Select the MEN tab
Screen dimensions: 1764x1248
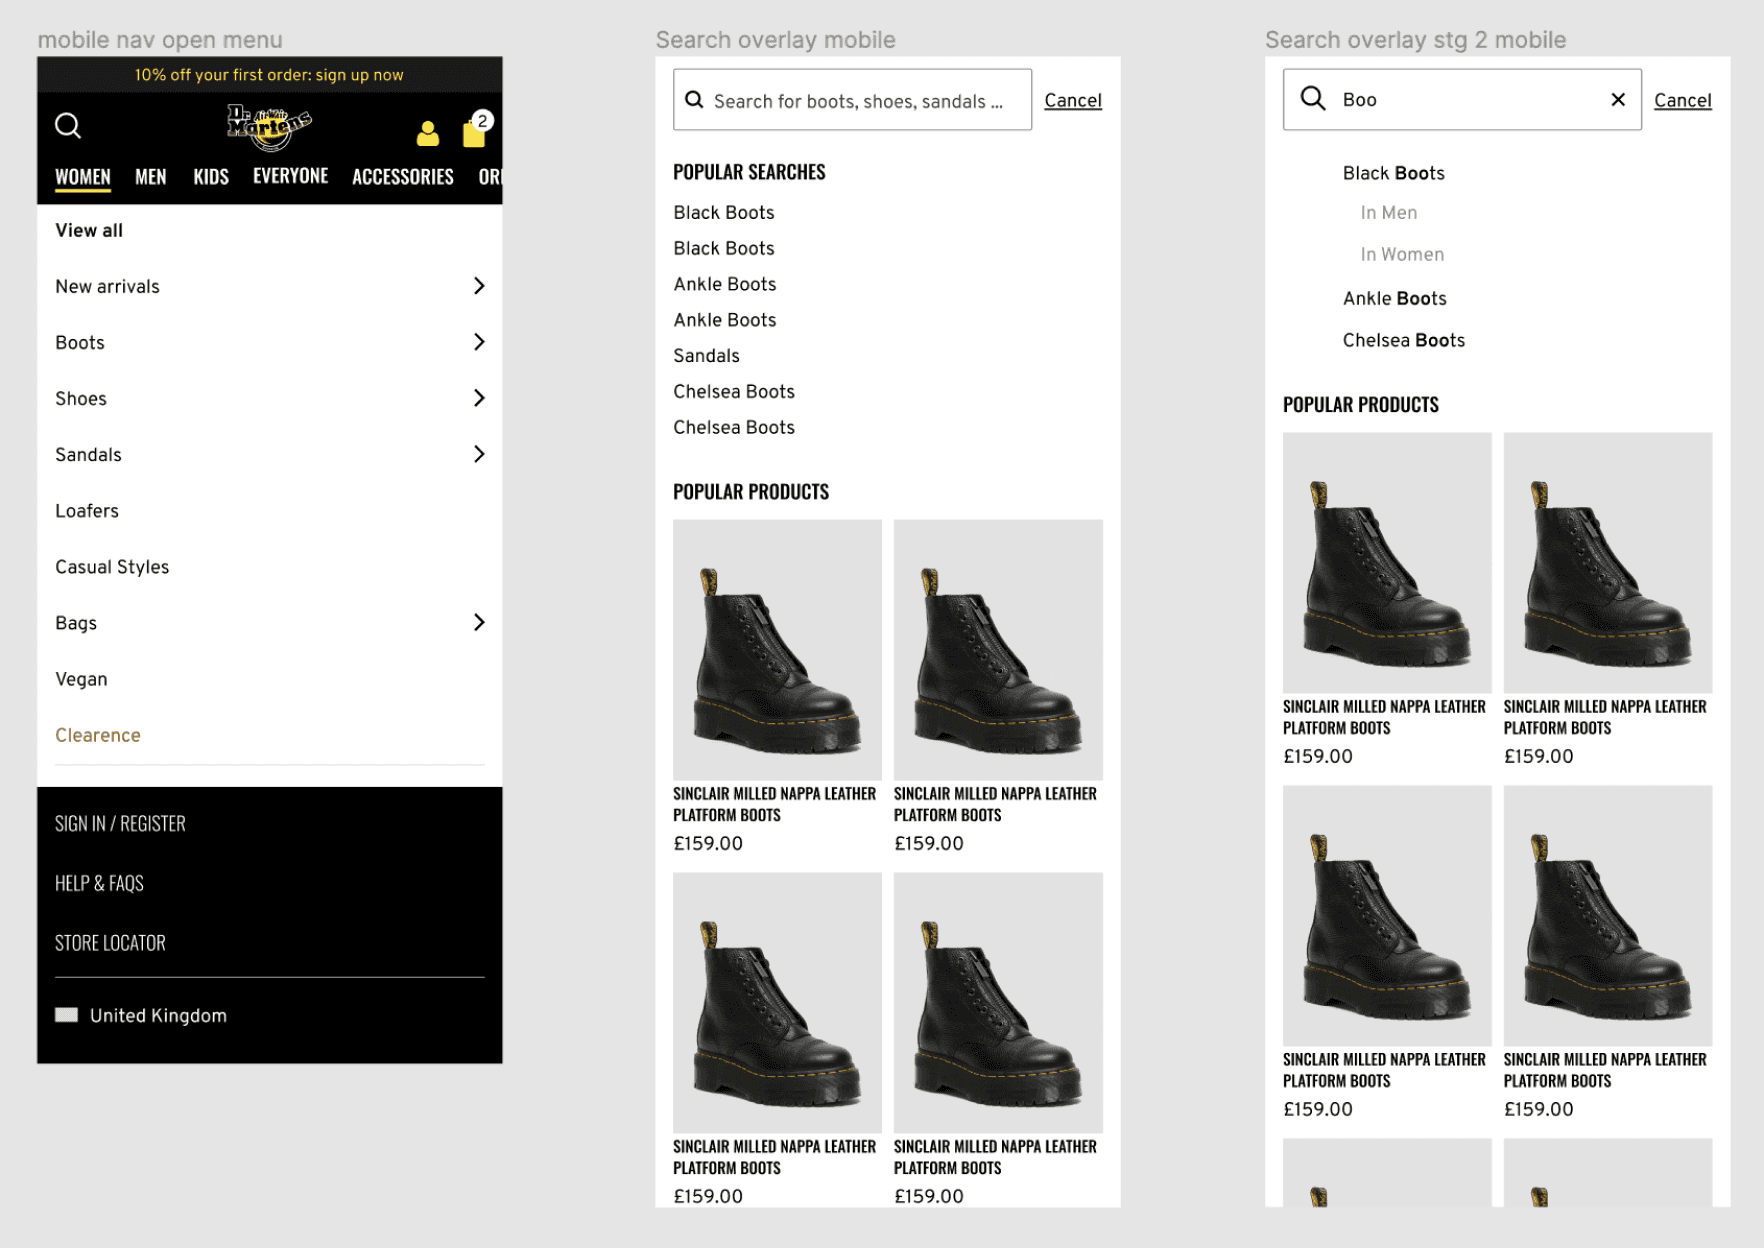pos(151,177)
